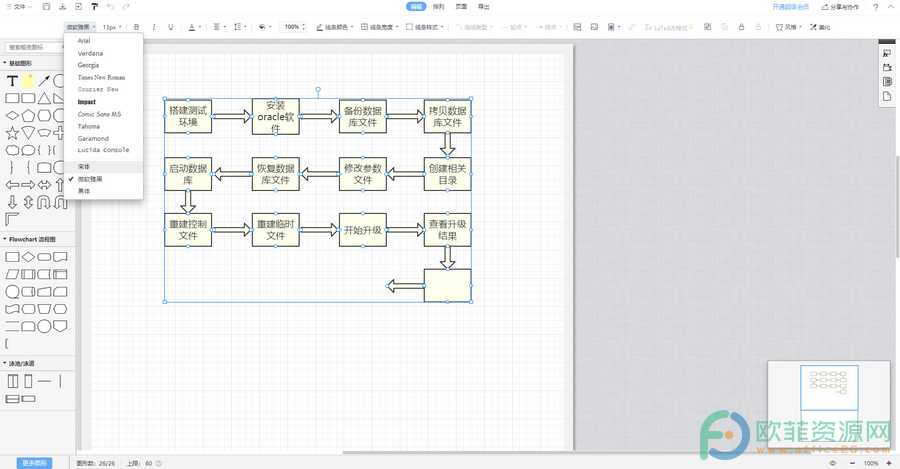Screen dimensions: 900x469
Task: Click the 开通超级会员 link
Action: (790, 7)
